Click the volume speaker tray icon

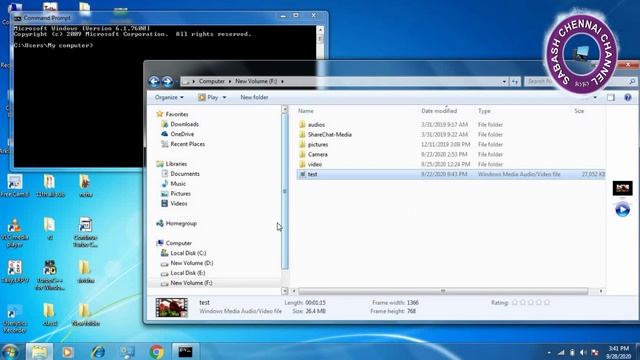pyautogui.click(x=583, y=352)
